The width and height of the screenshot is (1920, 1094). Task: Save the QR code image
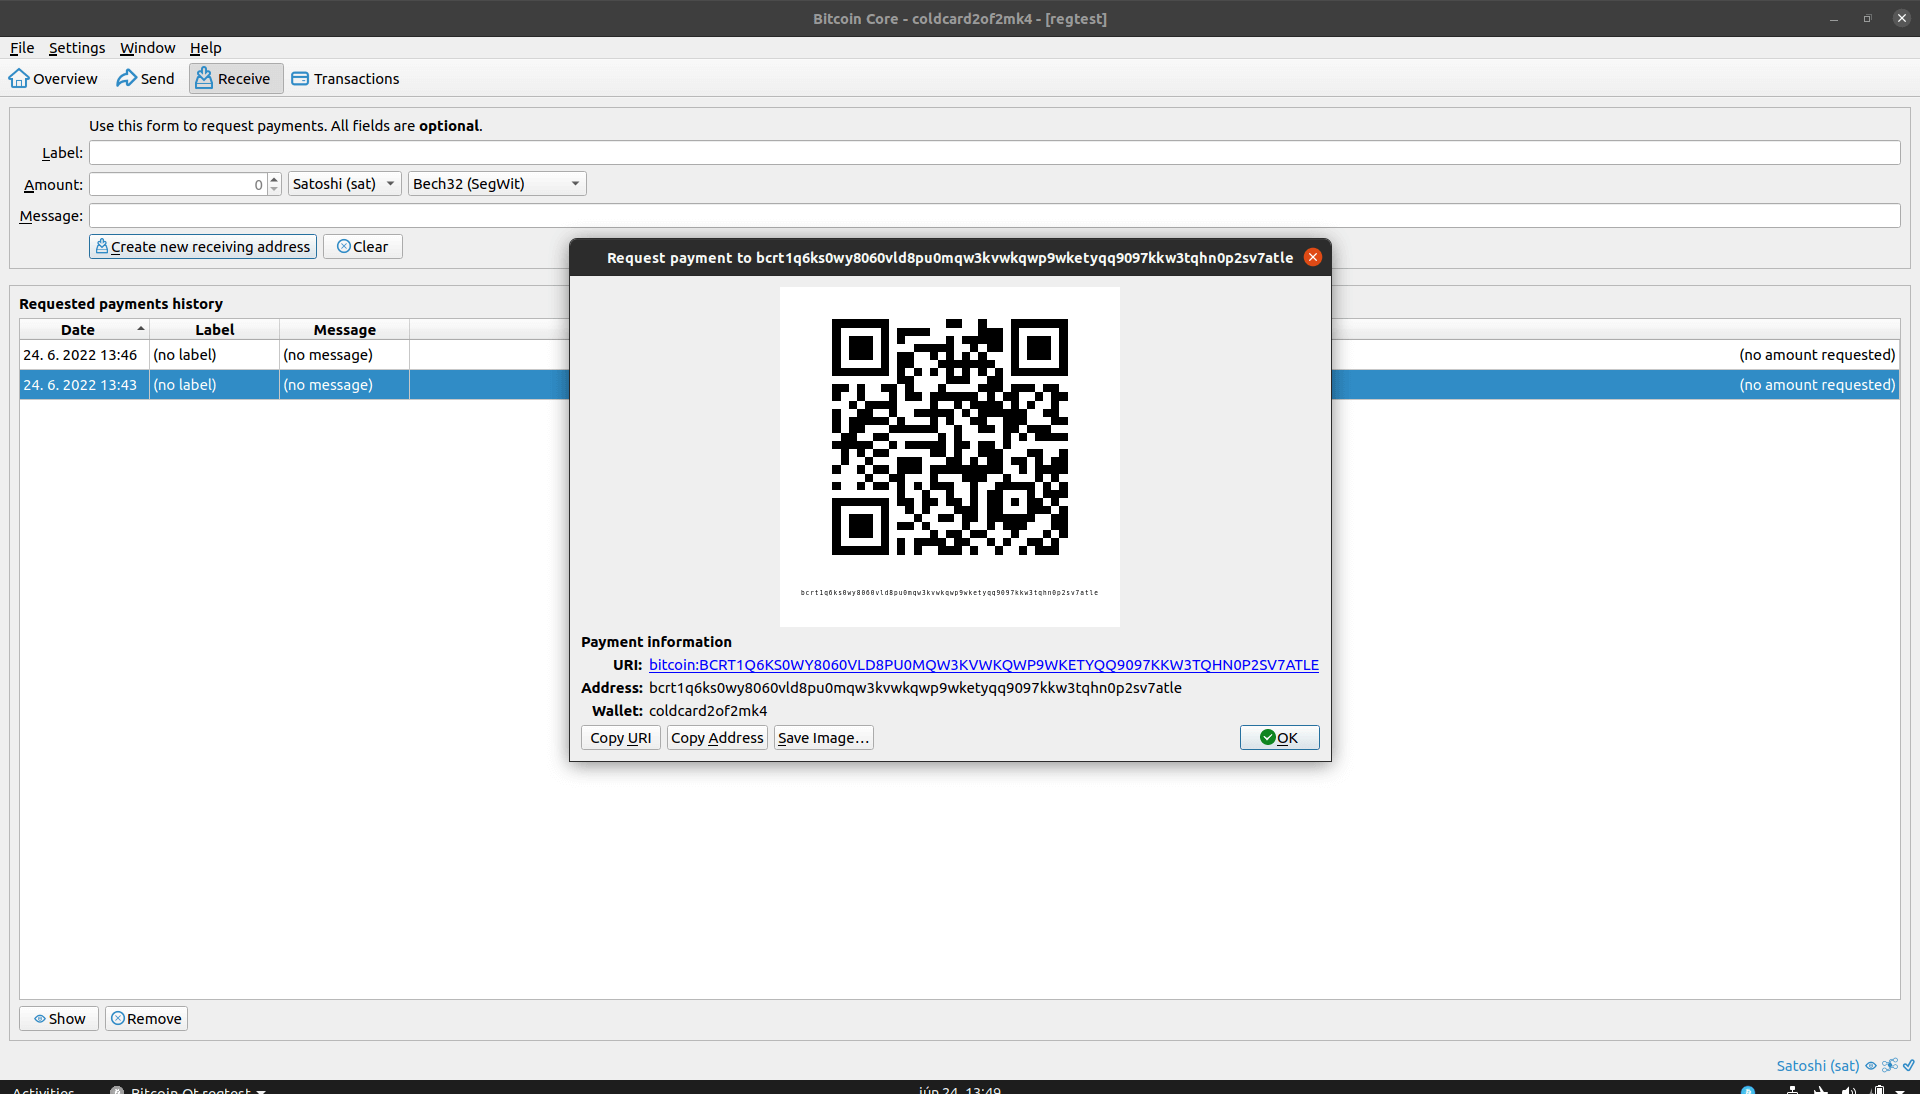click(823, 738)
